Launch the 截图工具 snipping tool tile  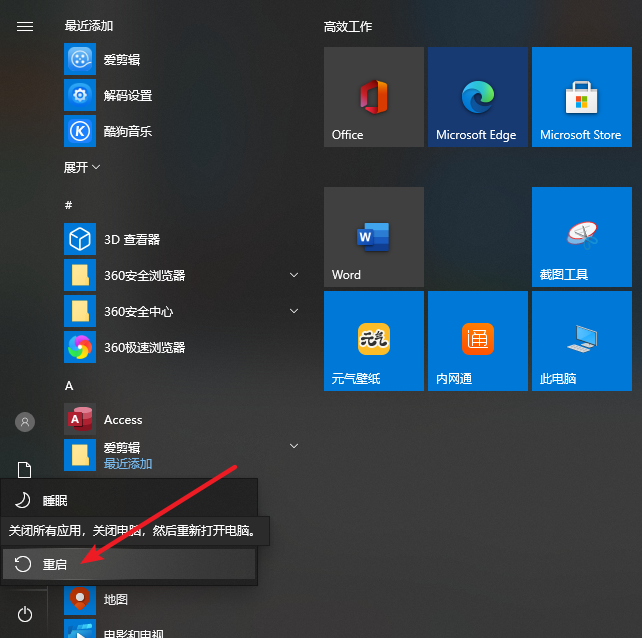coord(581,237)
